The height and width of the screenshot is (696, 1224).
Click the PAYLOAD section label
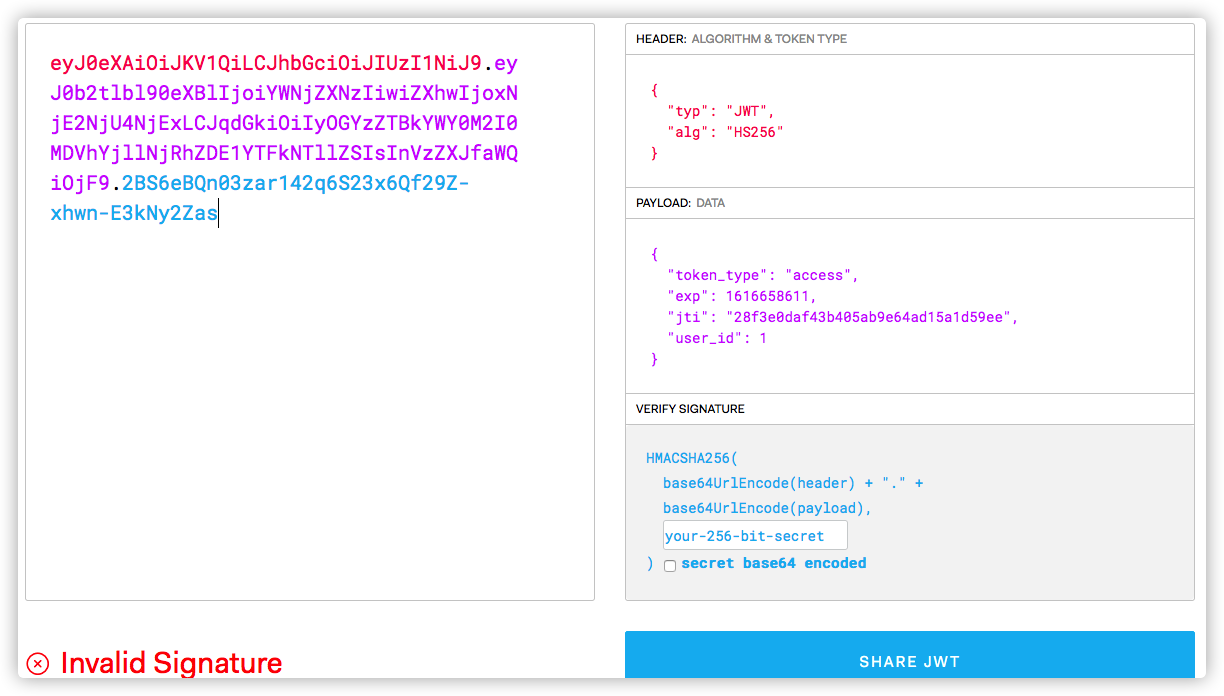tap(663, 203)
